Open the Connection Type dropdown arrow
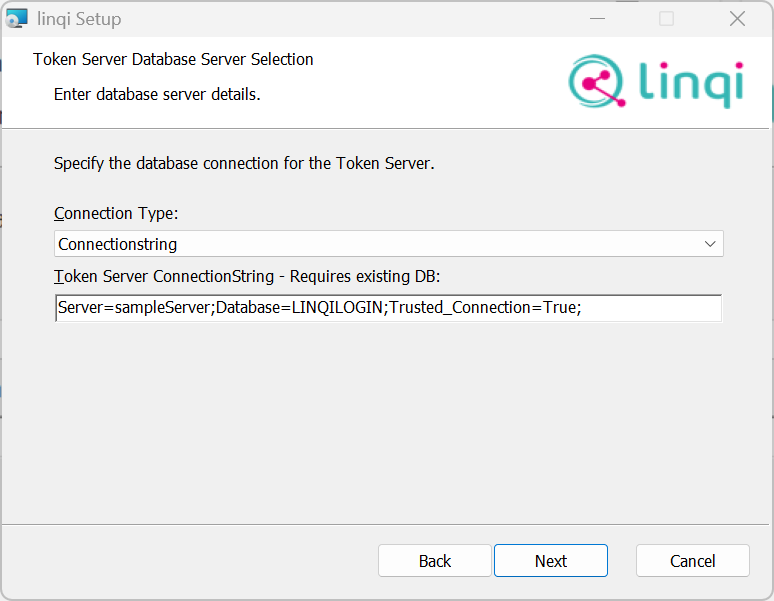Viewport: 774px width, 601px height. coord(710,244)
